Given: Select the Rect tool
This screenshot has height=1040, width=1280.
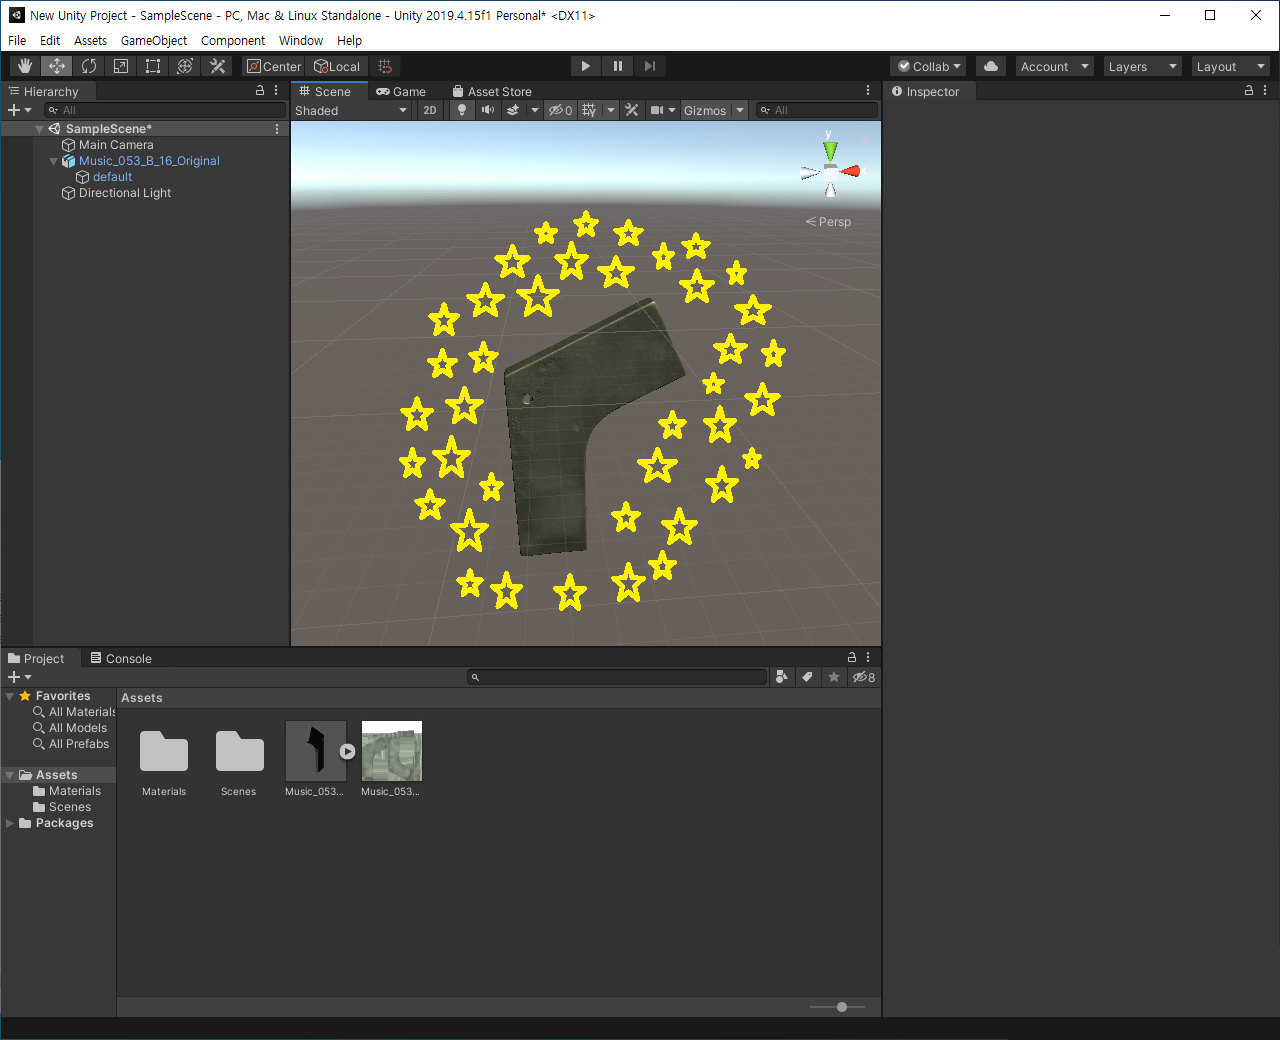Looking at the screenshot, I should pyautogui.click(x=153, y=66).
